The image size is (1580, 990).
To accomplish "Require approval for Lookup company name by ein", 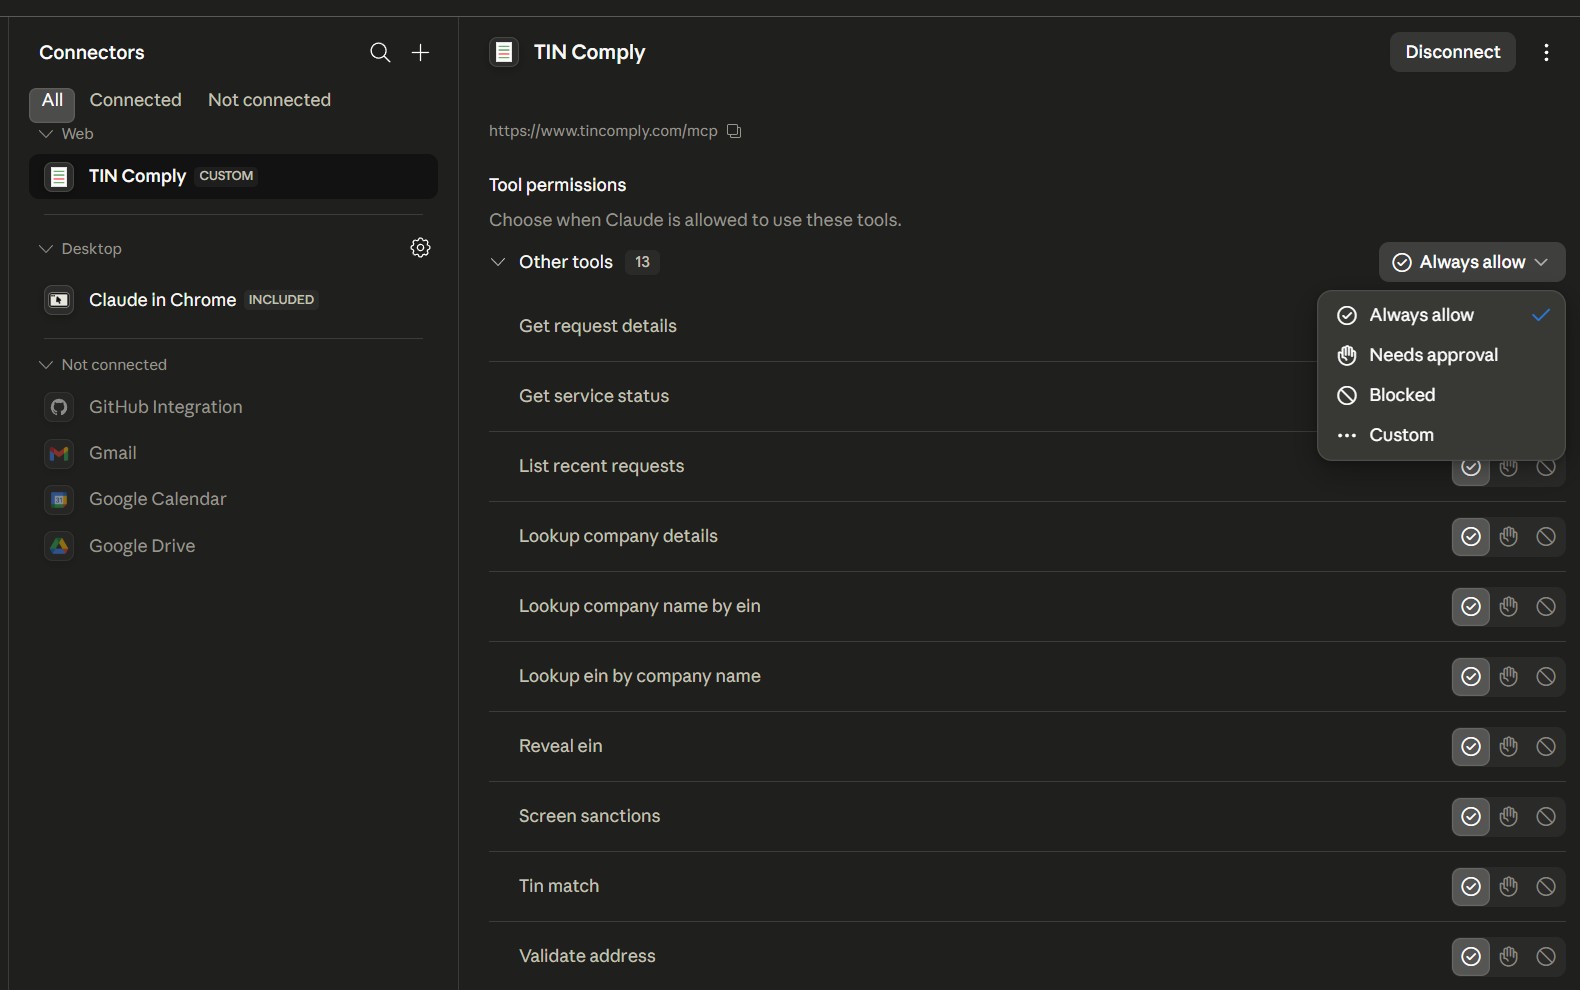I will coord(1508,607).
